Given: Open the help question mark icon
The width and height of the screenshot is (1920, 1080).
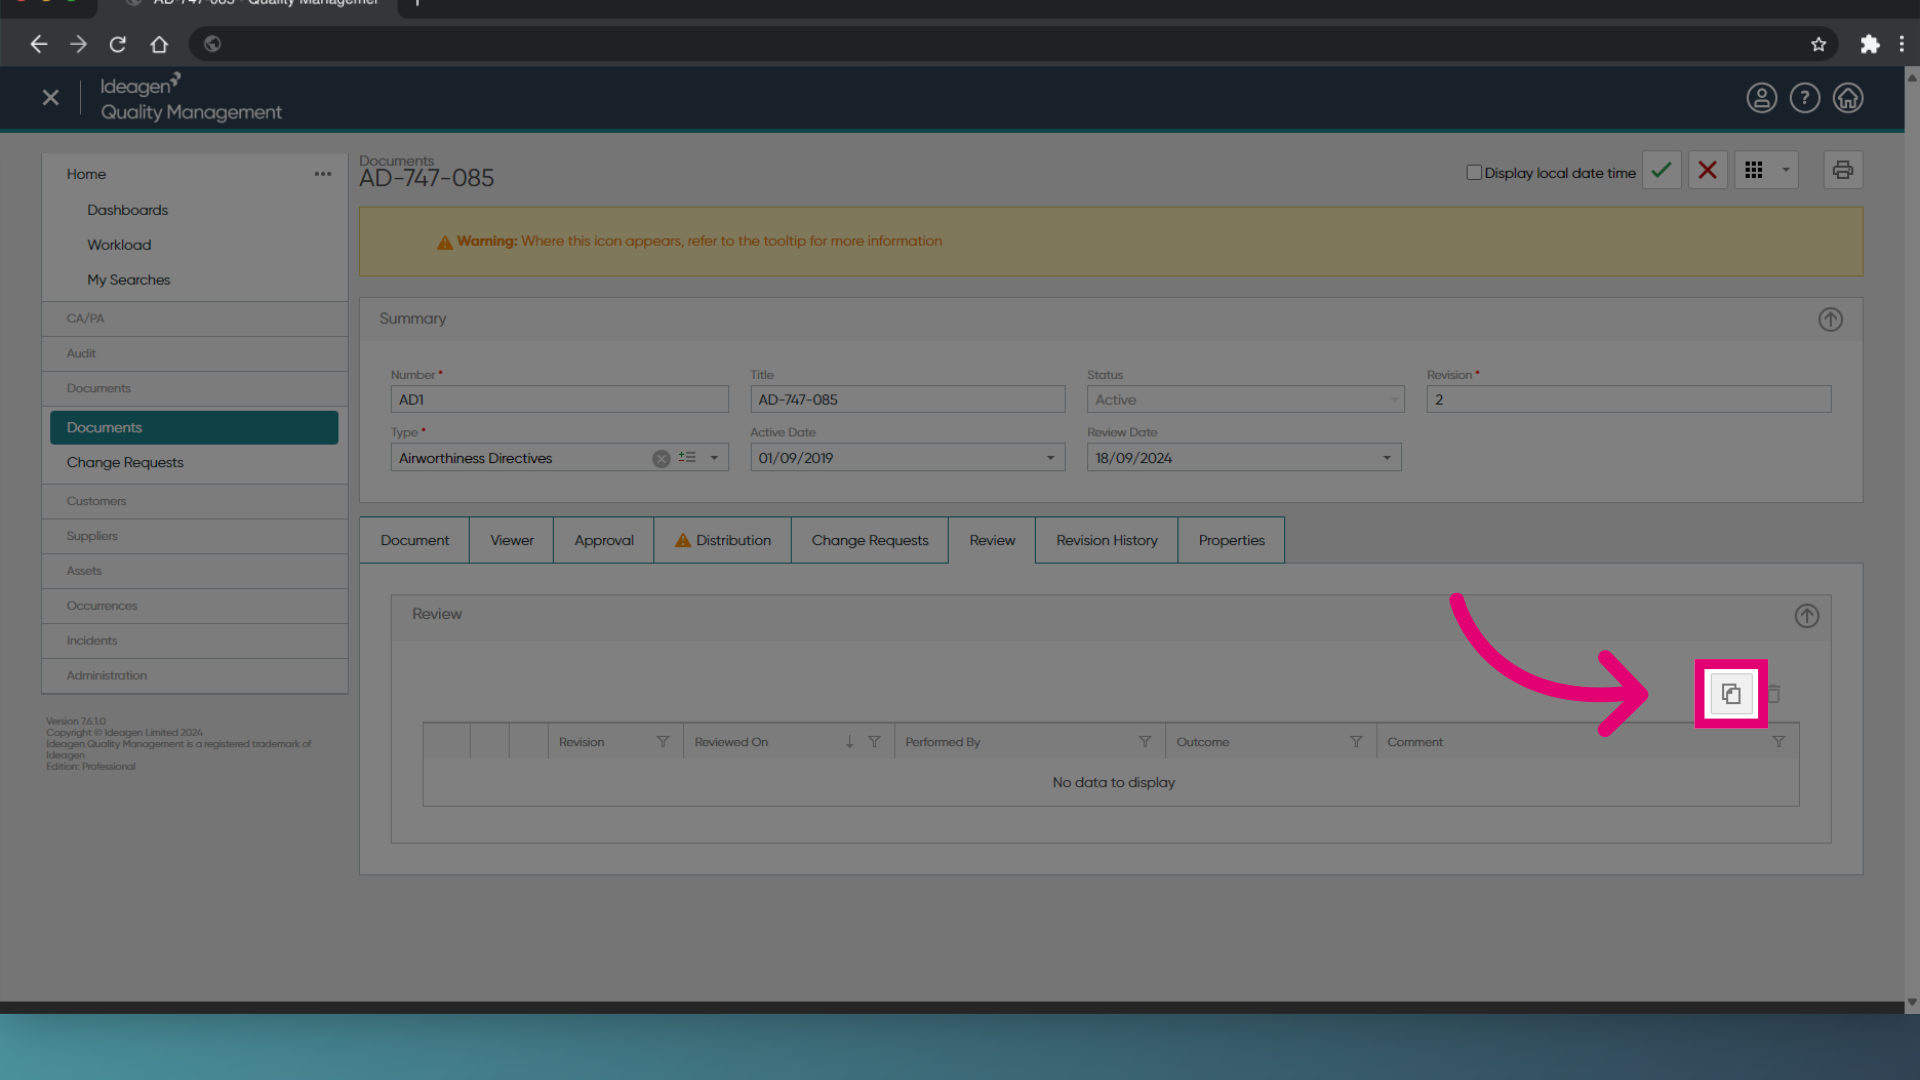Looking at the screenshot, I should click(x=1804, y=98).
